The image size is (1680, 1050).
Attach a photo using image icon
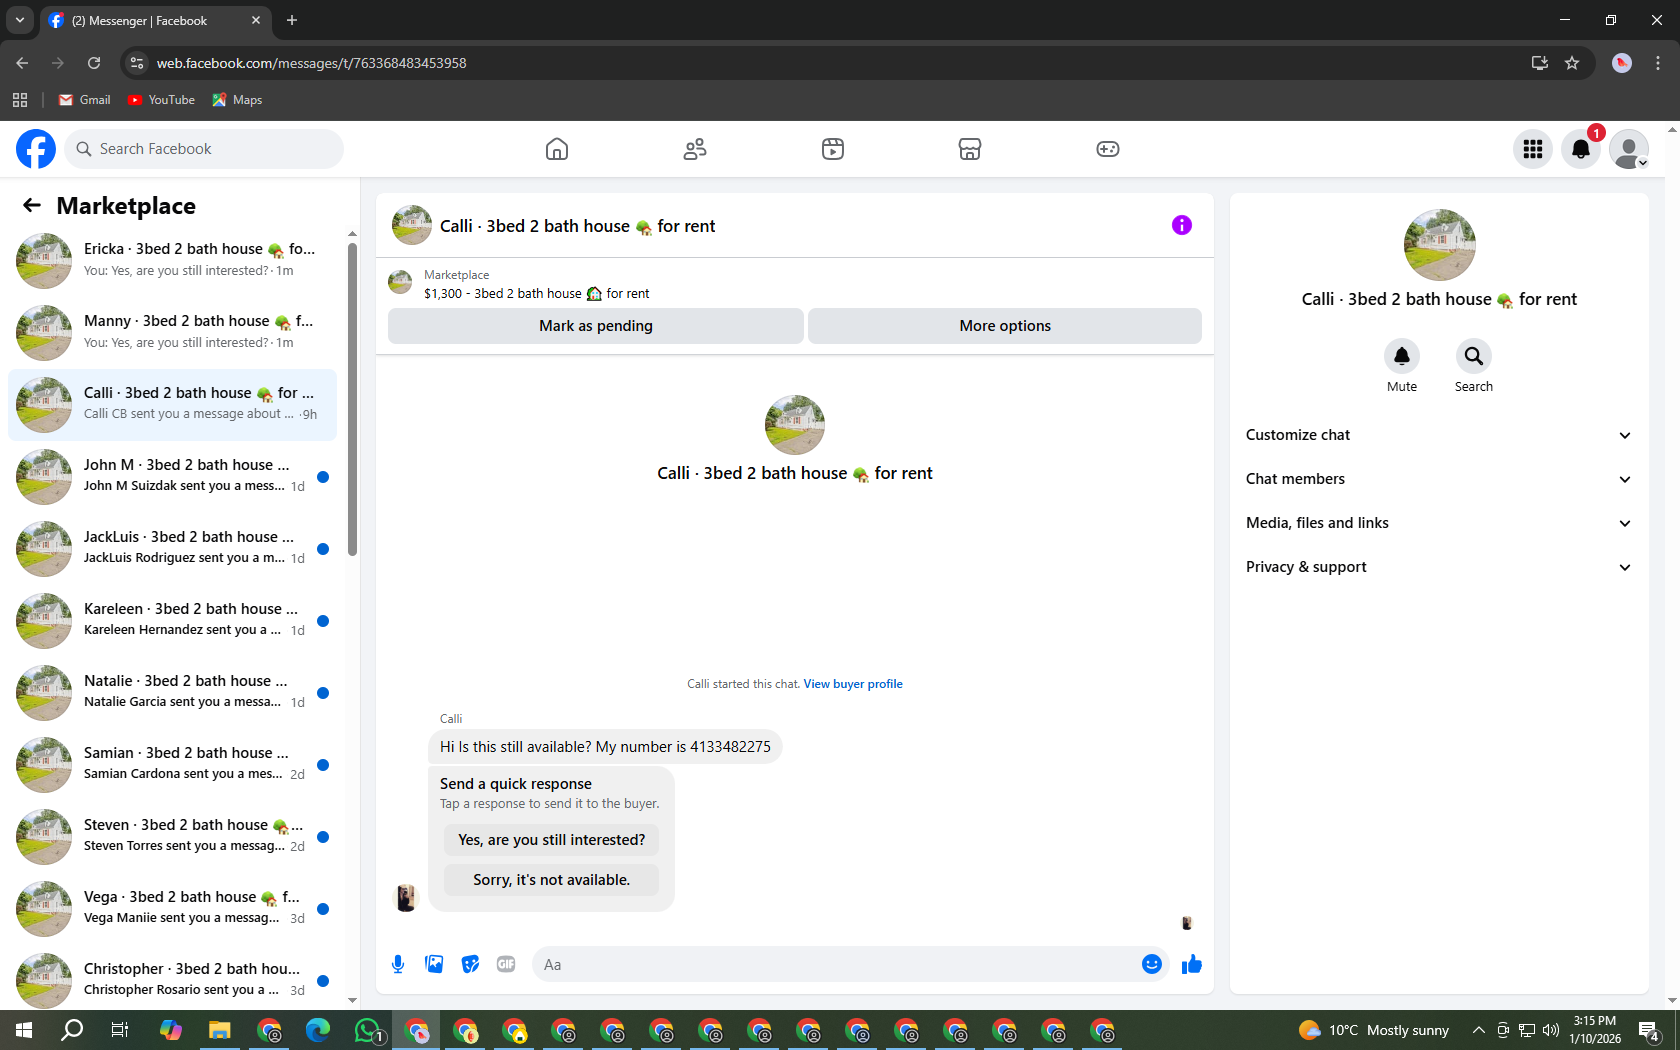coord(434,964)
